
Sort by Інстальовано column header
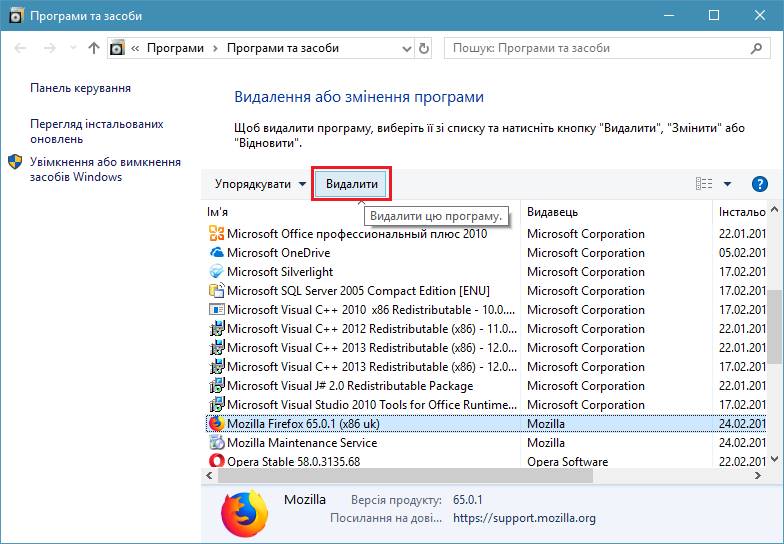click(x=742, y=212)
